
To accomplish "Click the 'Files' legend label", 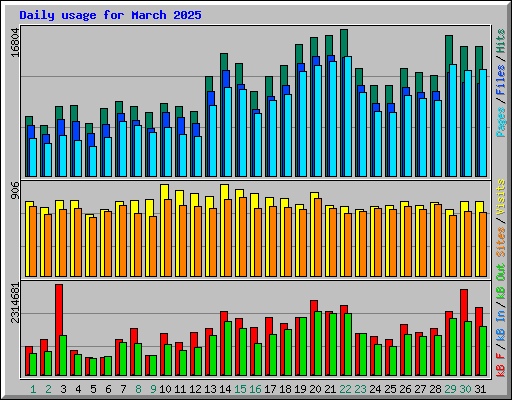I will point(501,80).
